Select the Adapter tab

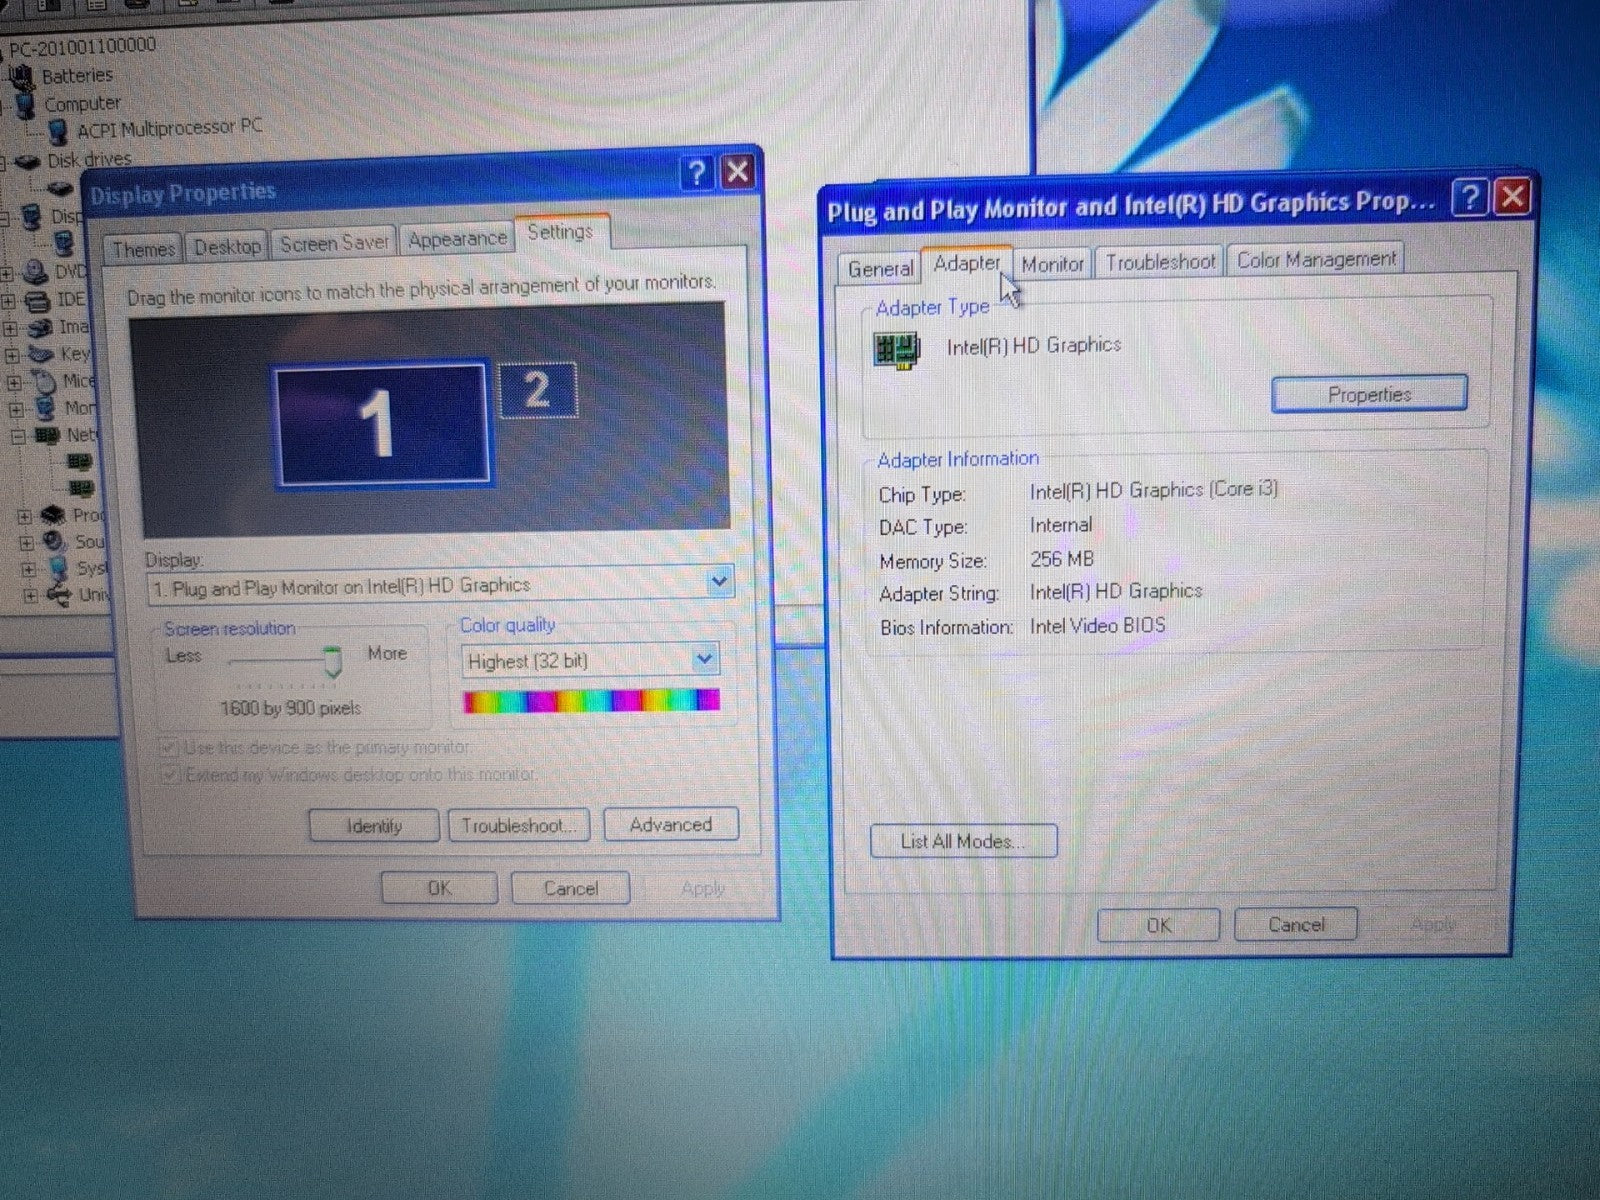tap(966, 263)
